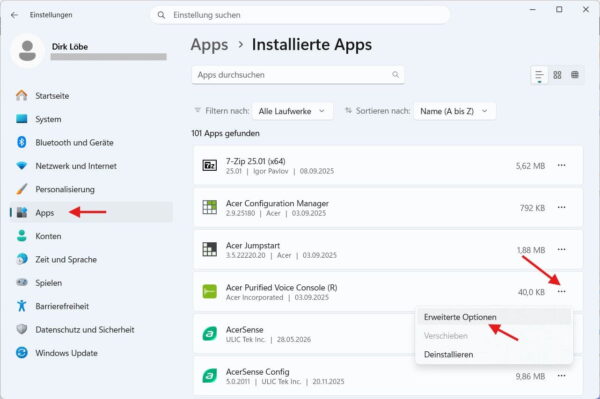This screenshot has height=399, width=600.
Task: Open the Dirk Löbe profile avatar
Action: 28,51
